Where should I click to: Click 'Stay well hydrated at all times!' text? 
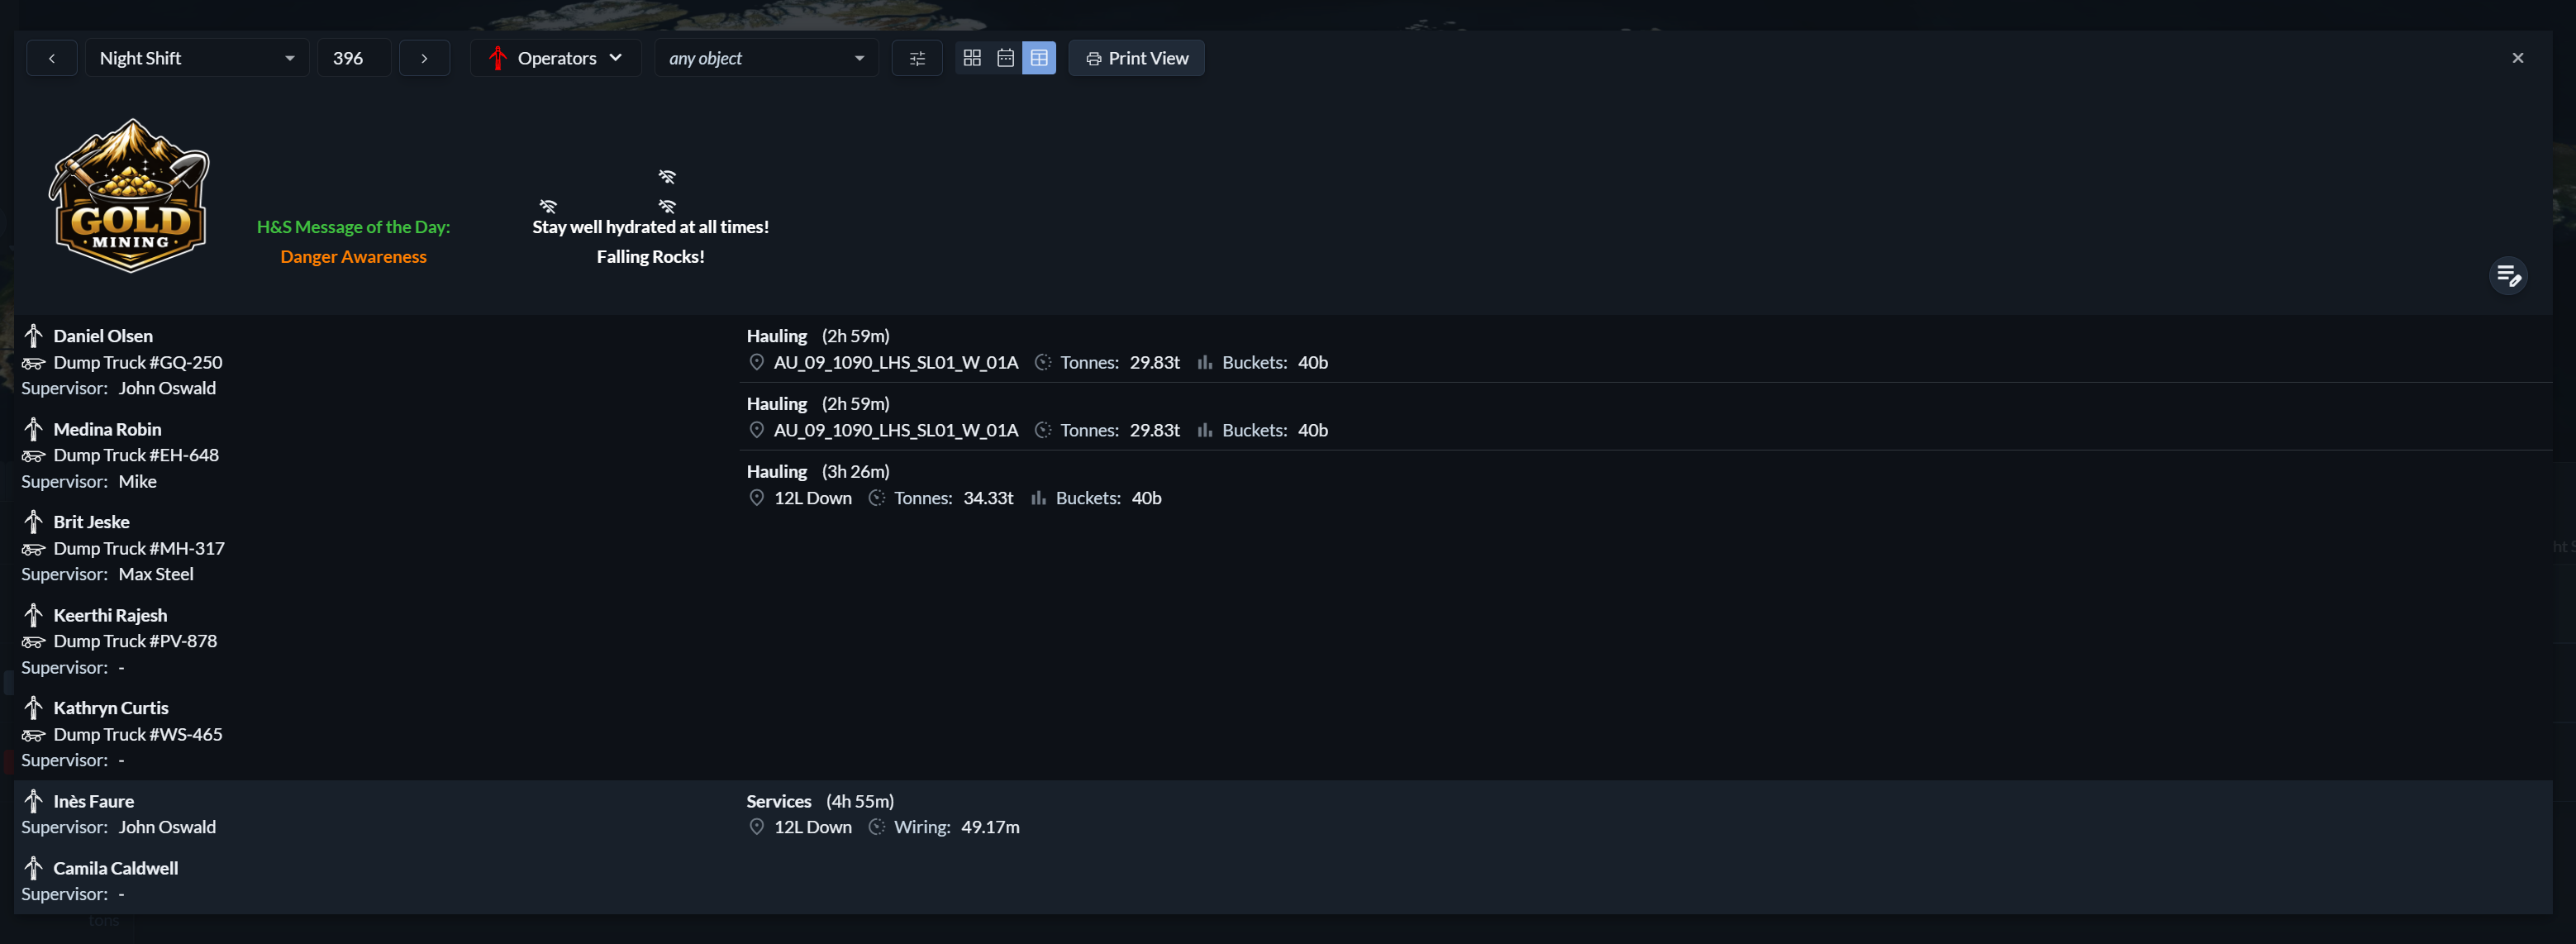pos(650,227)
